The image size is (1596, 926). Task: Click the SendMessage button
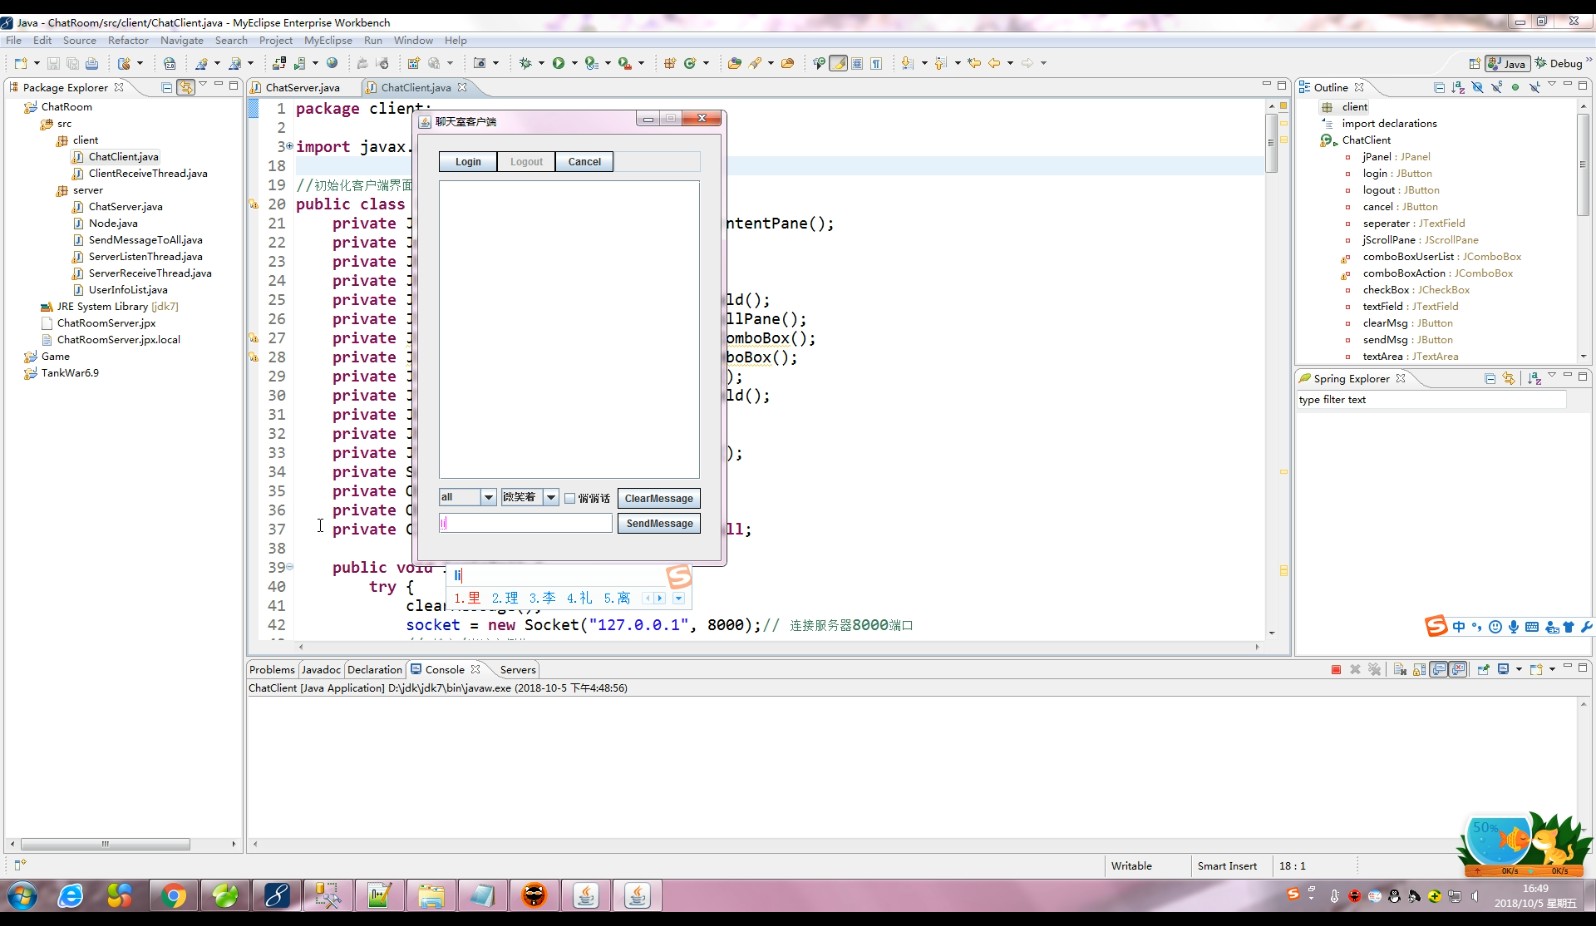tap(659, 523)
